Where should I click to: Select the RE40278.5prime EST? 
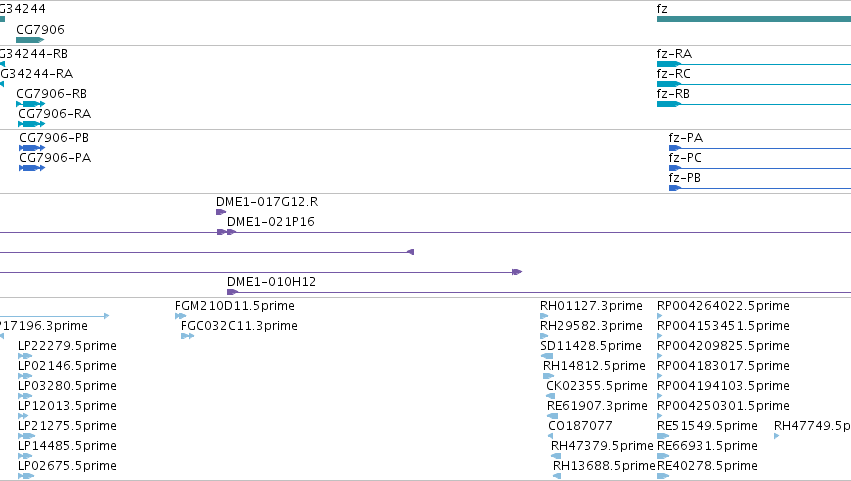[663, 476]
